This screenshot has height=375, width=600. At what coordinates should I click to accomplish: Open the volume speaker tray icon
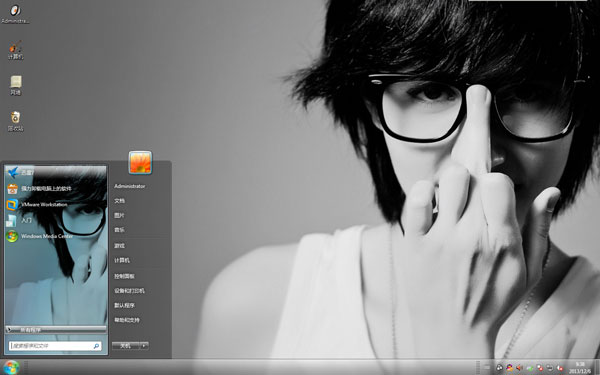coord(519,367)
